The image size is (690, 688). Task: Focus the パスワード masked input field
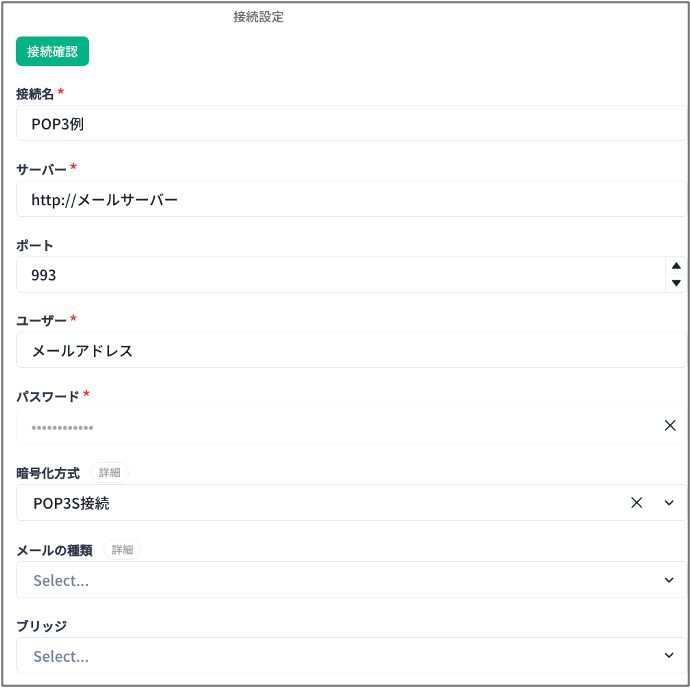click(x=330, y=427)
